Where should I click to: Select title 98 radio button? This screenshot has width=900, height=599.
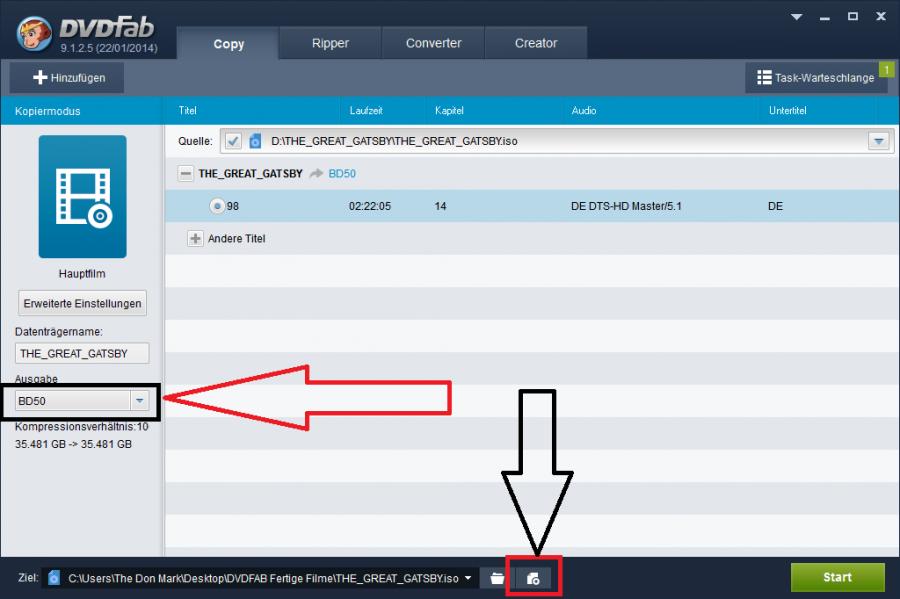(x=217, y=205)
